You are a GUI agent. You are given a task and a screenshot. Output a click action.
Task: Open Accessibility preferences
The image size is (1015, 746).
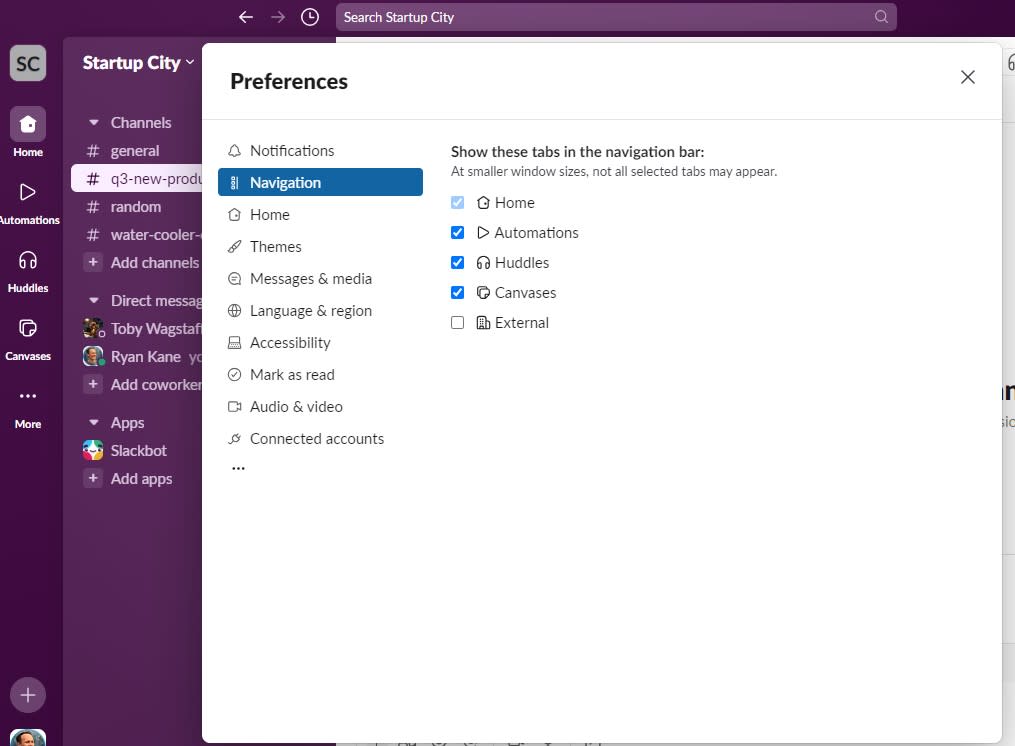320,343
